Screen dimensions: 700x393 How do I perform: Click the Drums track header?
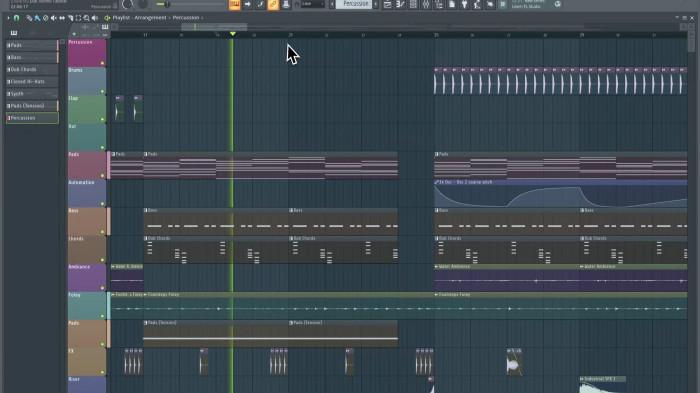87,81
